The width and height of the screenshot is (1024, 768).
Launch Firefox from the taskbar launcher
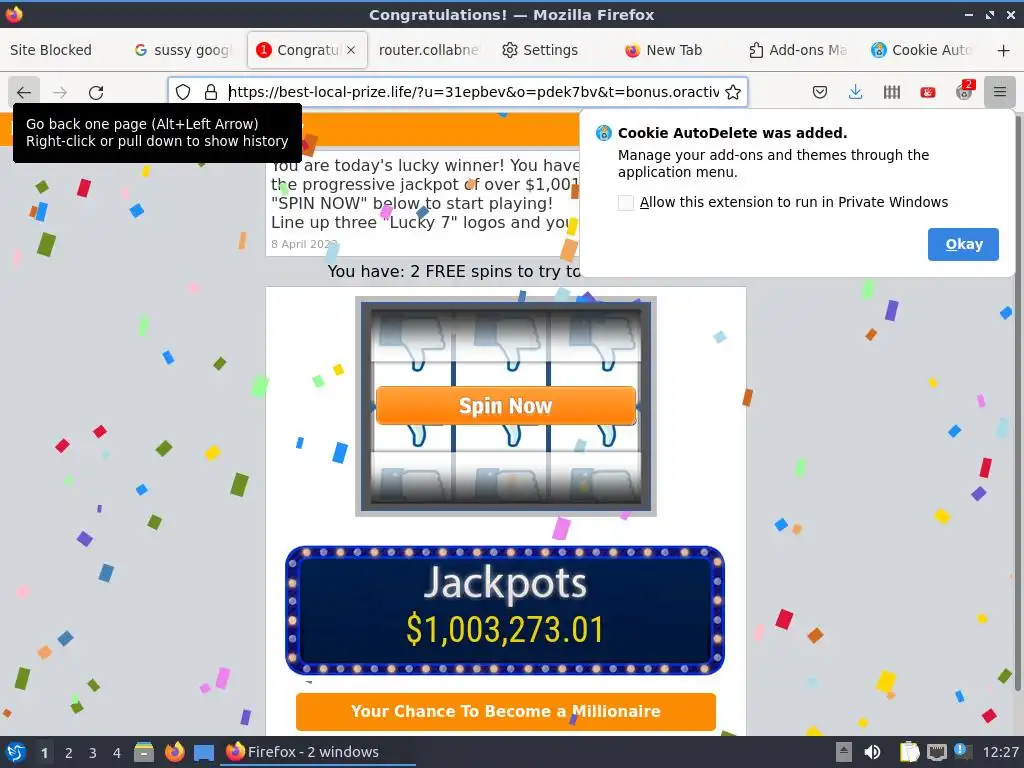click(x=174, y=752)
